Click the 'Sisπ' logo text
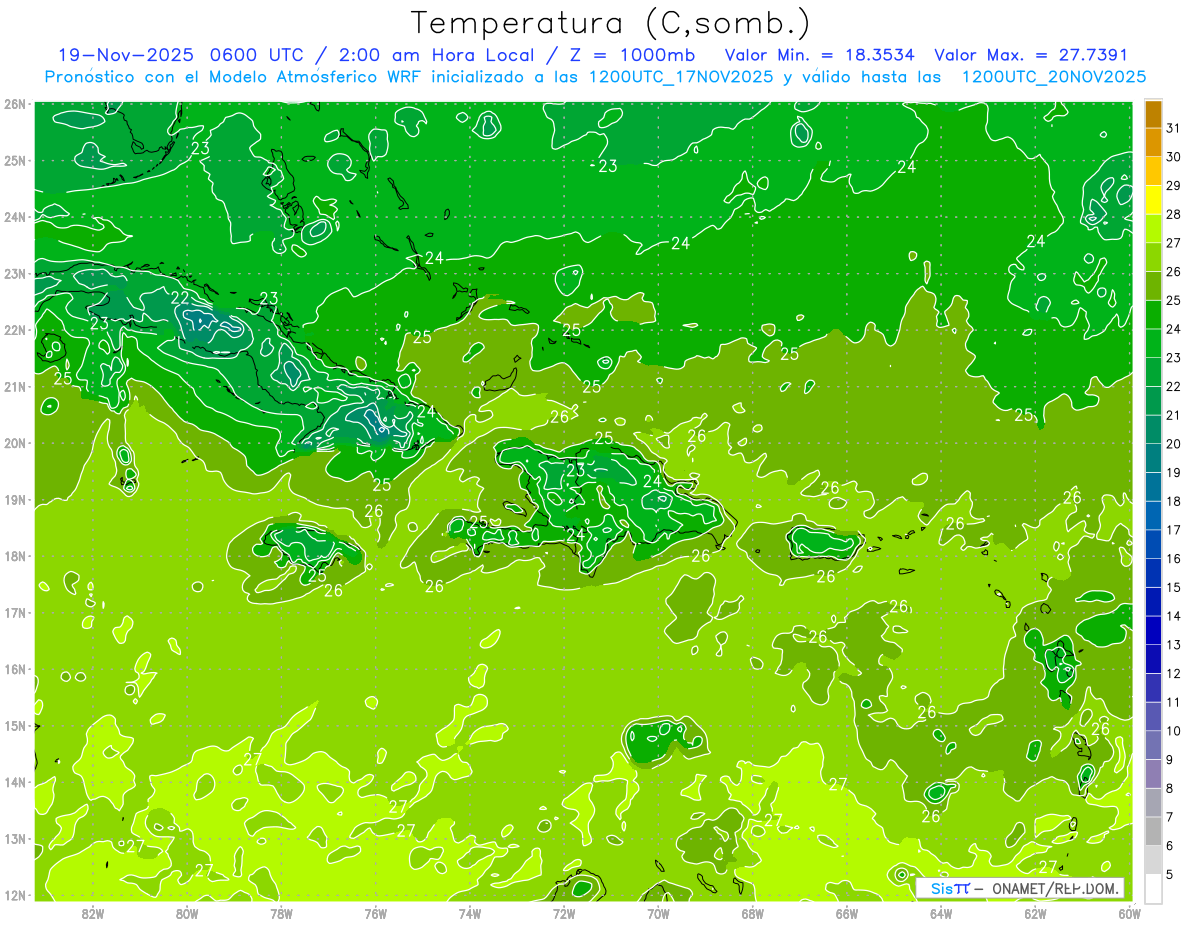The width and height of the screenshot is (1200, 927). pos(949,888)
